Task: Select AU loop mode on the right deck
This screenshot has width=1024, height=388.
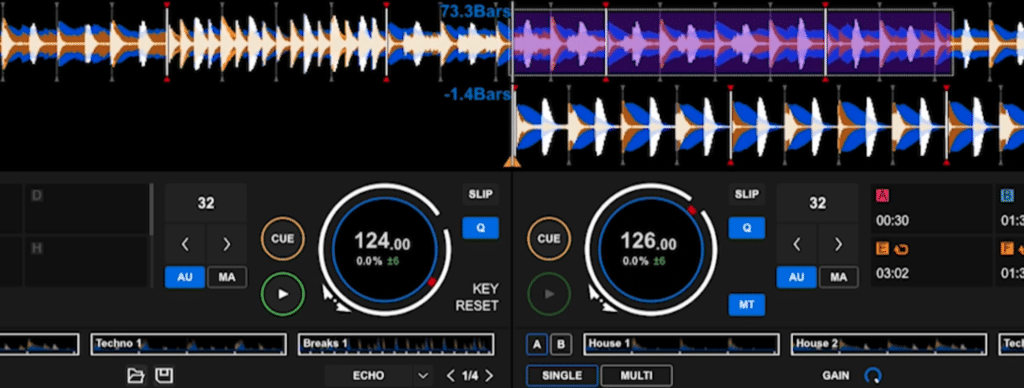Action: 797,277
